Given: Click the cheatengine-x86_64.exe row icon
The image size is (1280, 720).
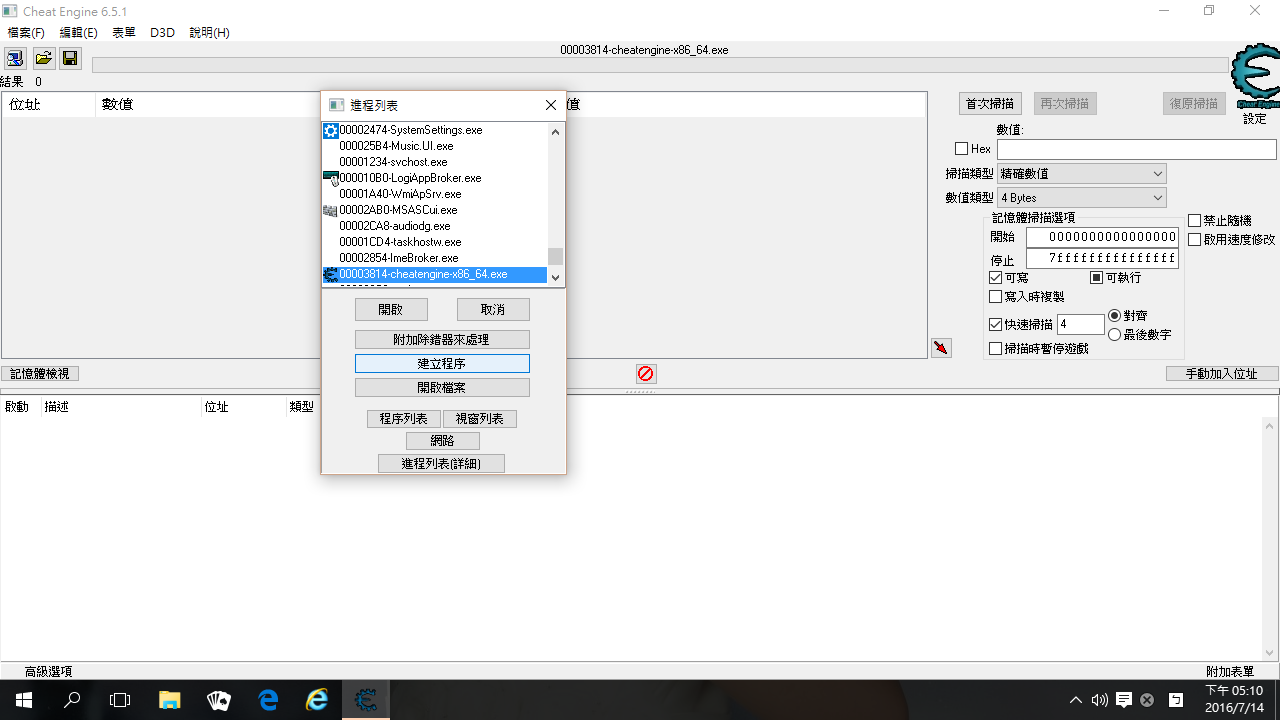Looking at the screenshot, I should [x=331, y=274].
